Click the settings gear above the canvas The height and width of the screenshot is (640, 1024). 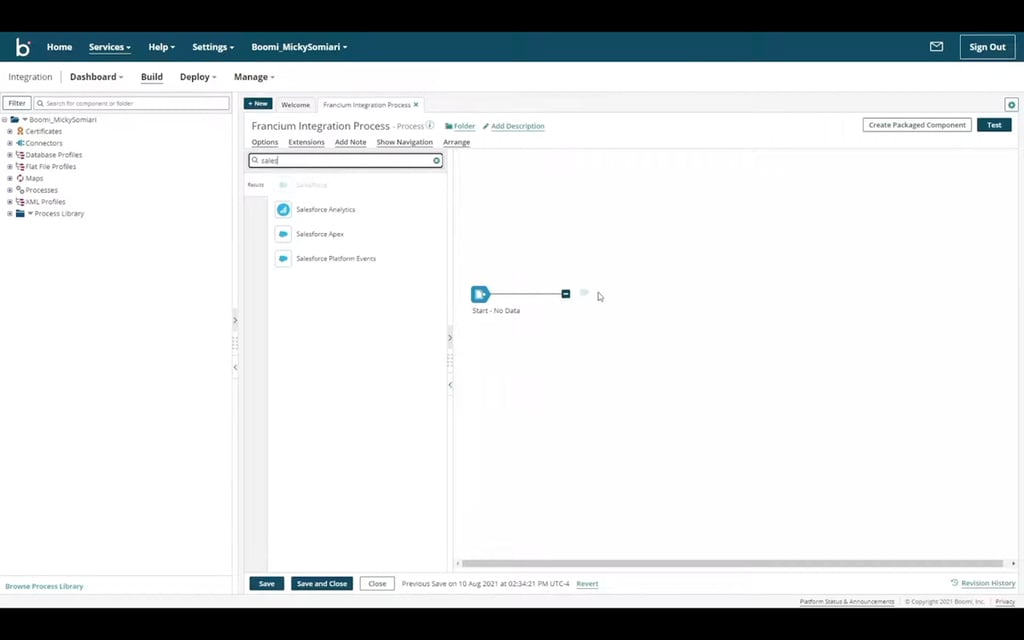click(1011, 104)
